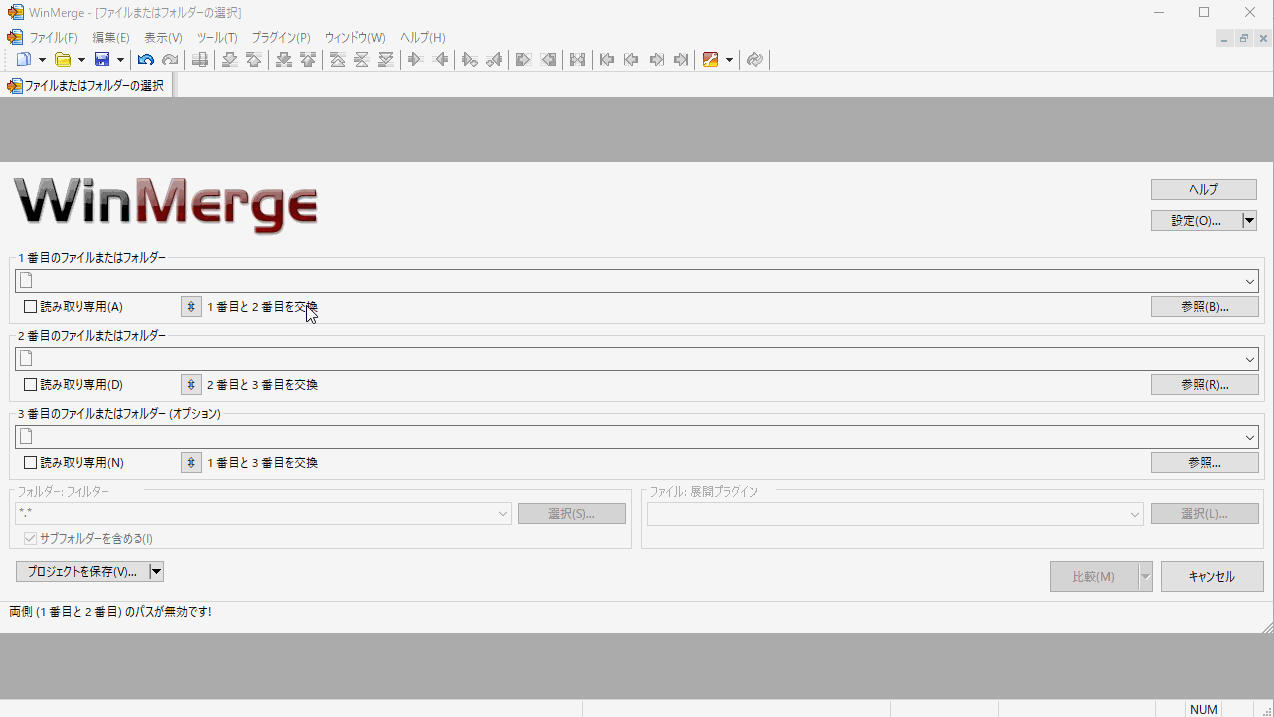The image size is (1274, 717).
Task: Click the ヘルプ button
Action: click(1204, 189)
